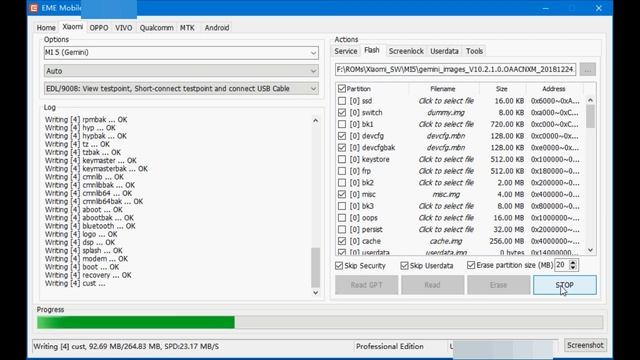640x360 pixels.
Task: Click the Filename column header
Action: 442,89
